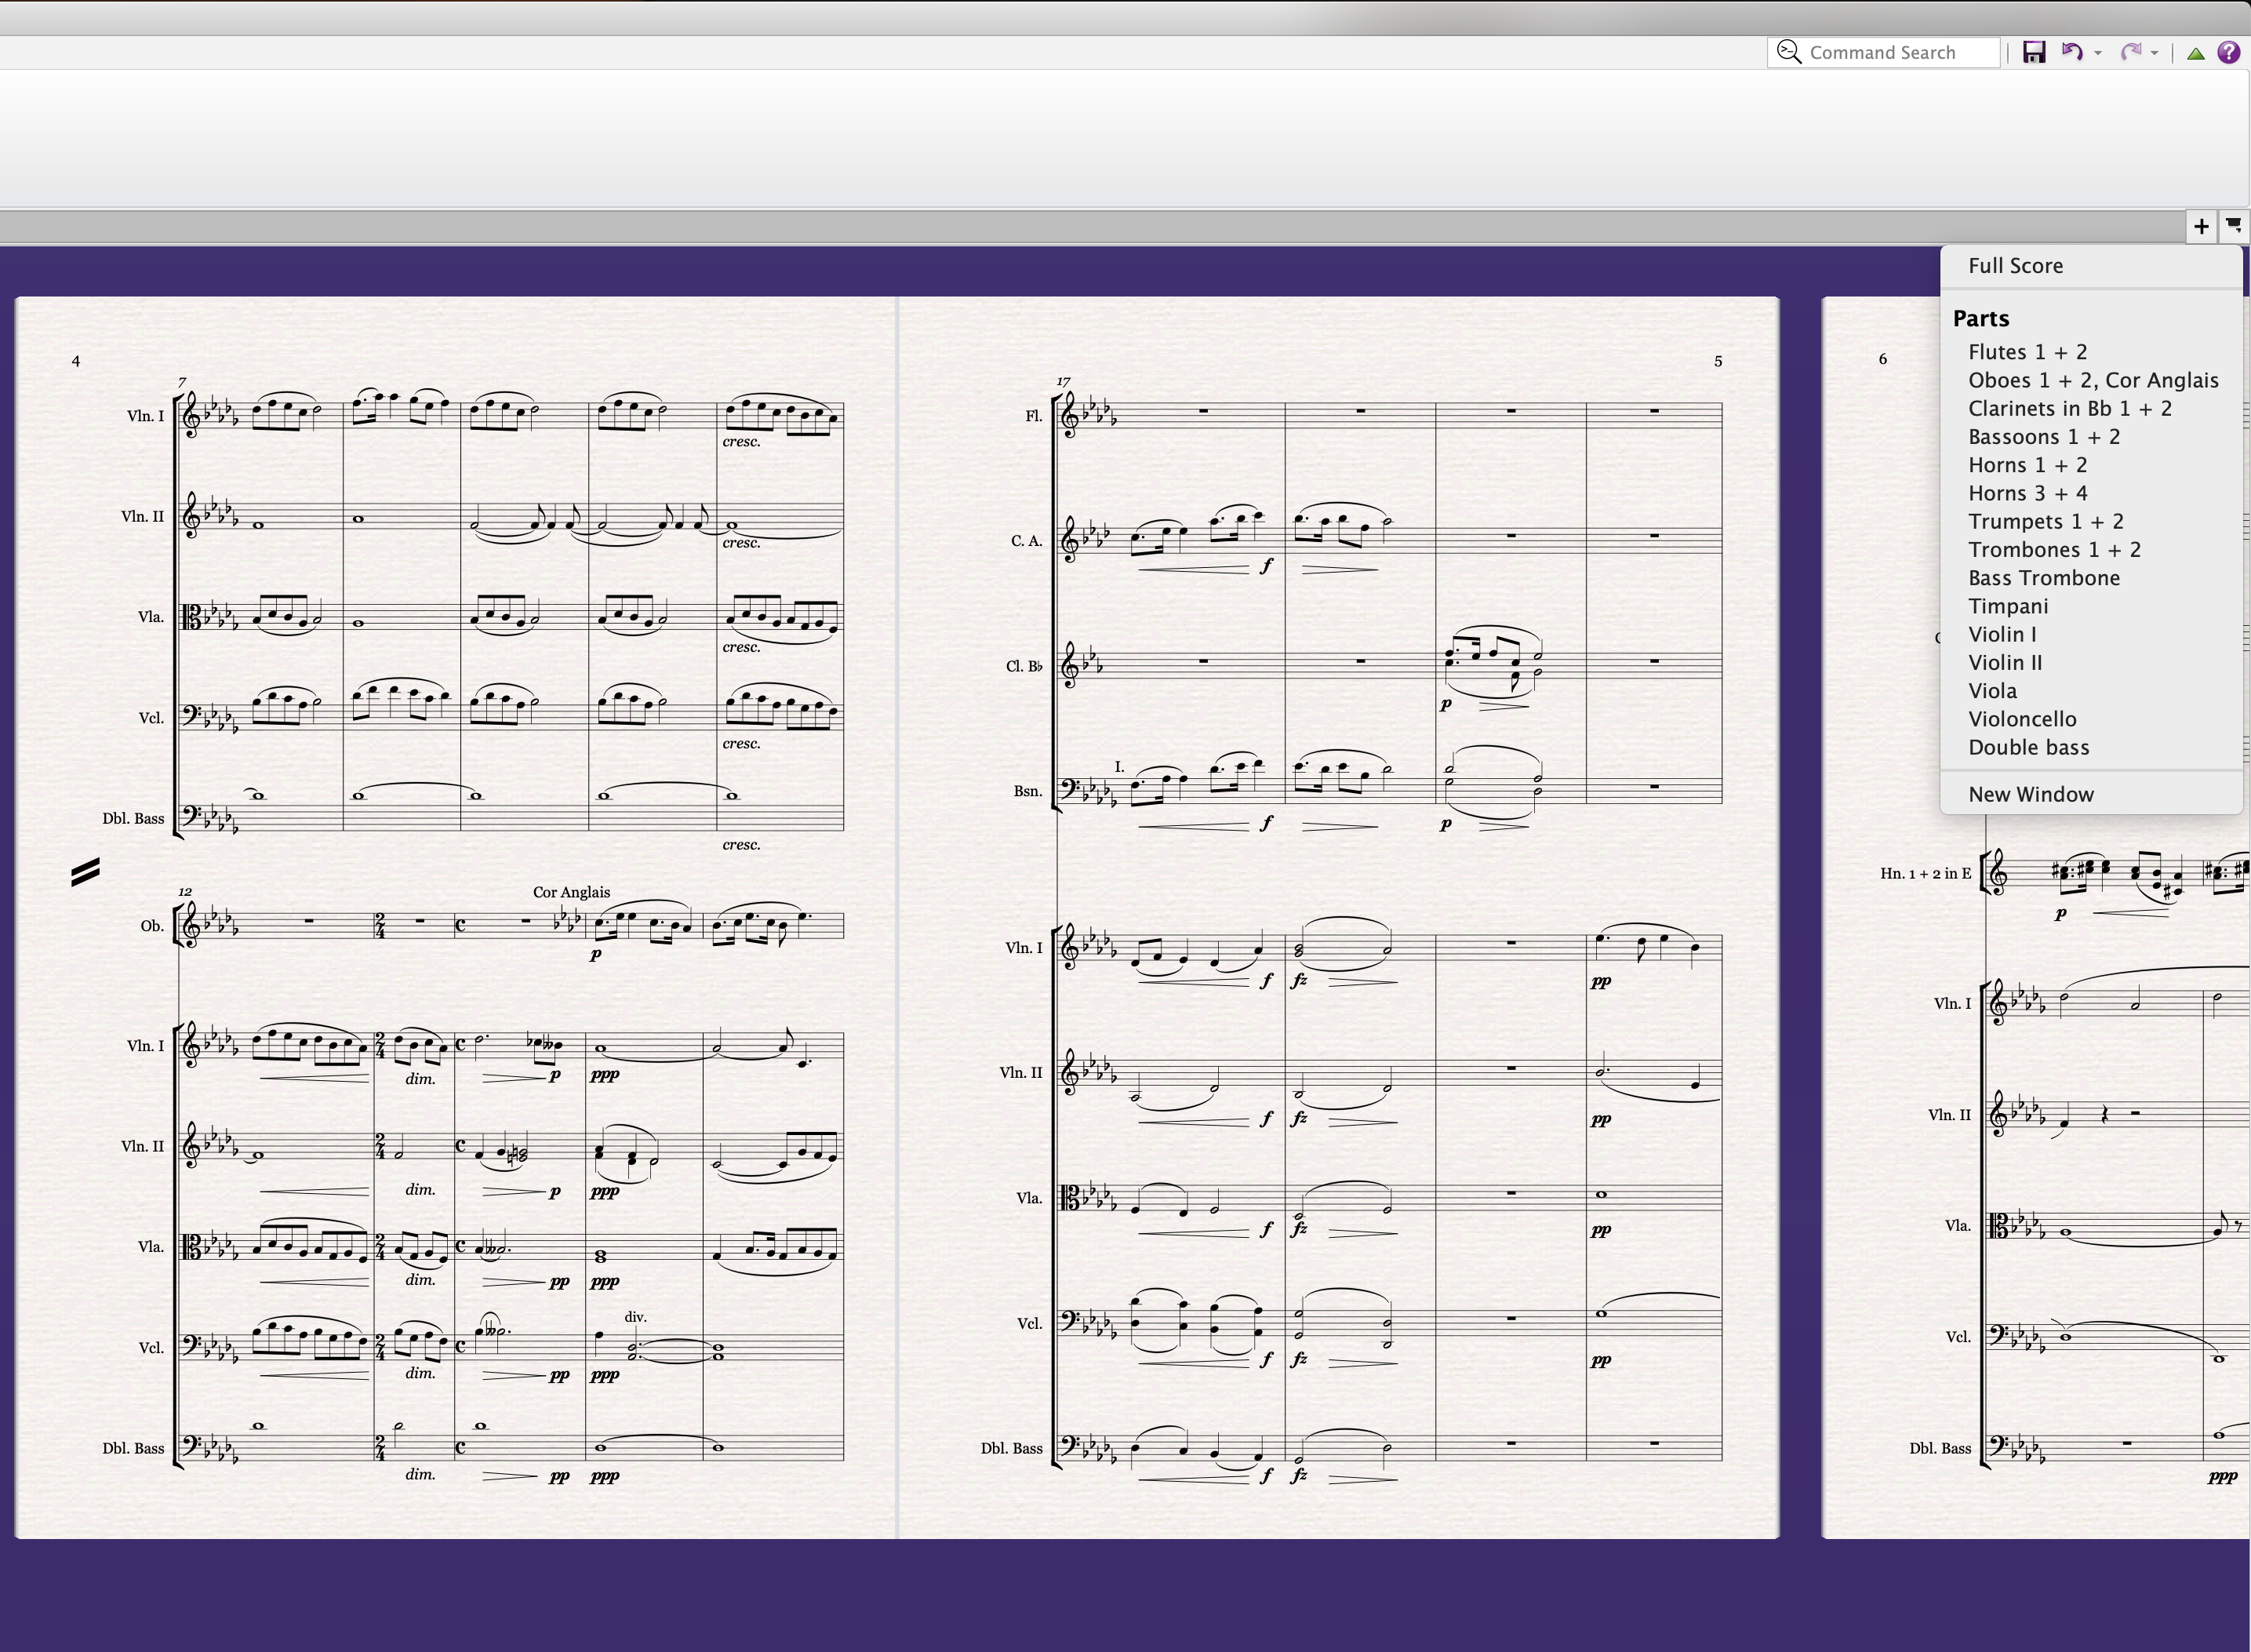
Task: Collapse ribbon with green triangle icon
Action: tap(2196, 54)
